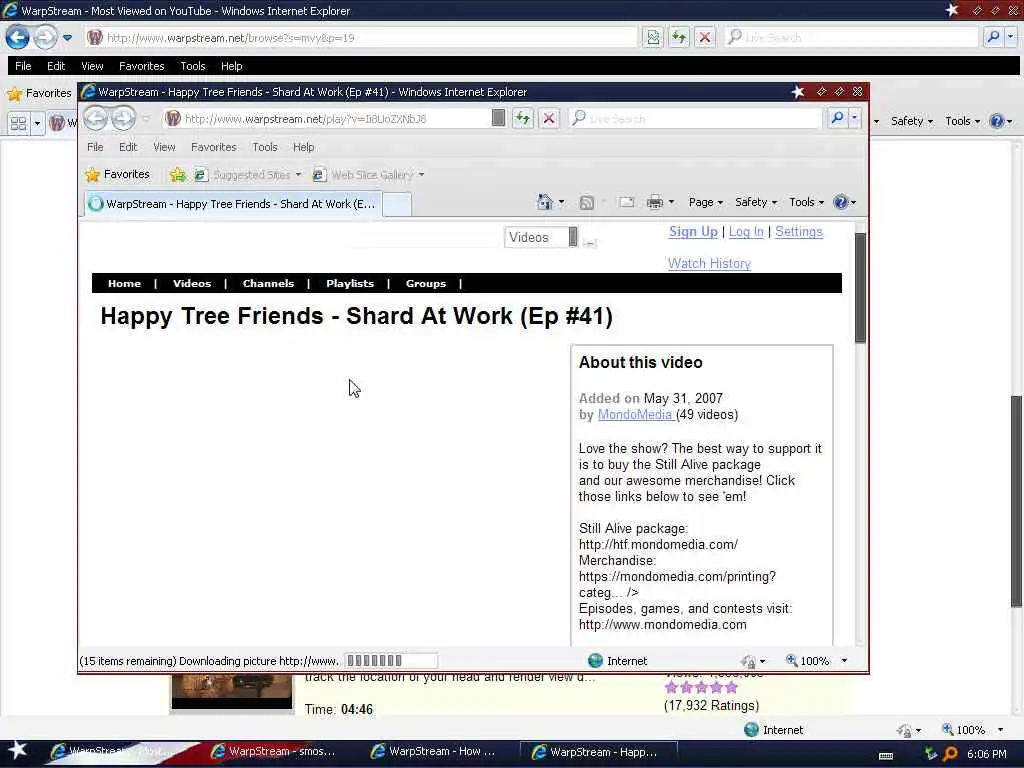Open the Tools dropdown in the background window toolbar
This screenshot has height=768, width=1024.
pyautogui.click(x=963, y=121)
